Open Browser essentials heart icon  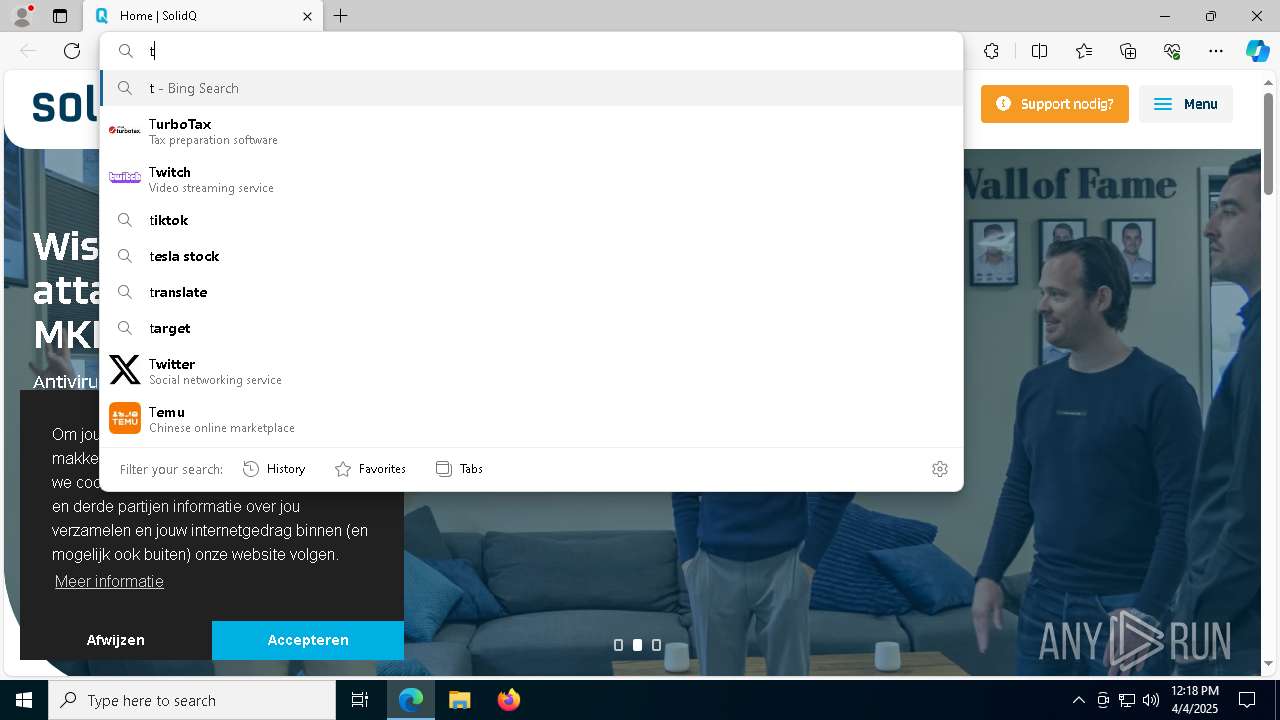[1172, 51]
